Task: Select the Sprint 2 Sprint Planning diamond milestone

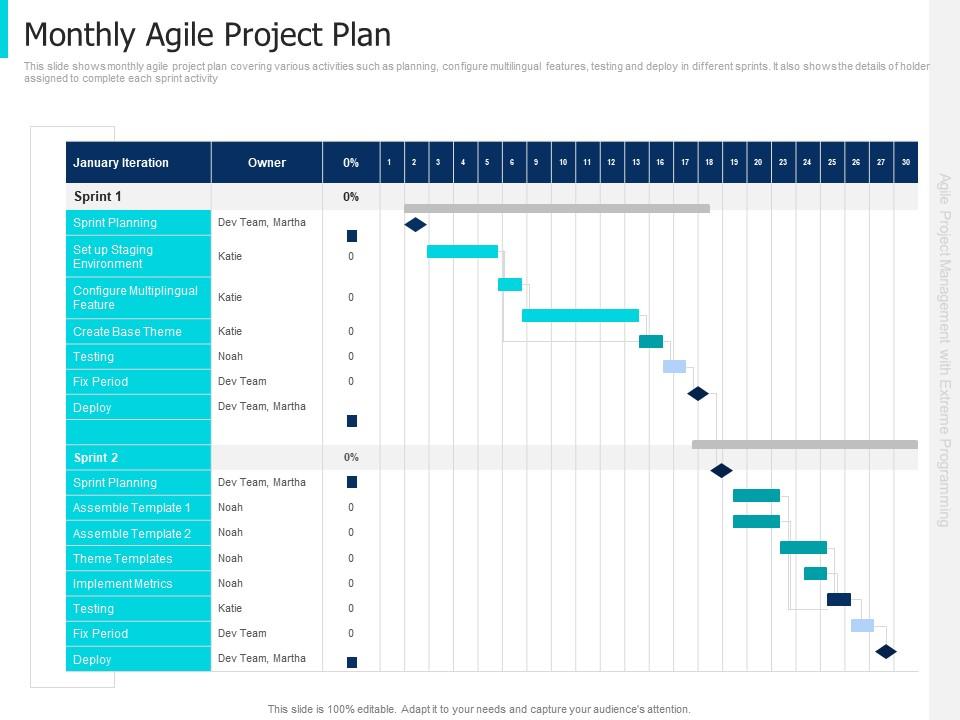Action: [721, 470]
